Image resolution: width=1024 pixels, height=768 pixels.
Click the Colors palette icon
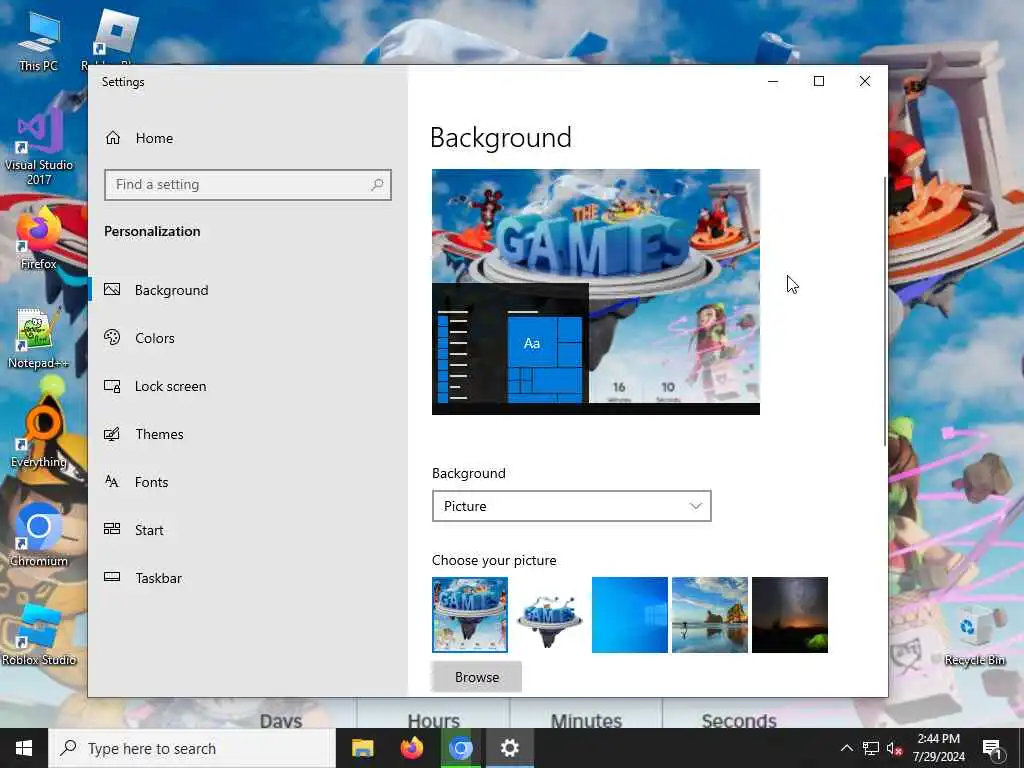pos(112,337)
